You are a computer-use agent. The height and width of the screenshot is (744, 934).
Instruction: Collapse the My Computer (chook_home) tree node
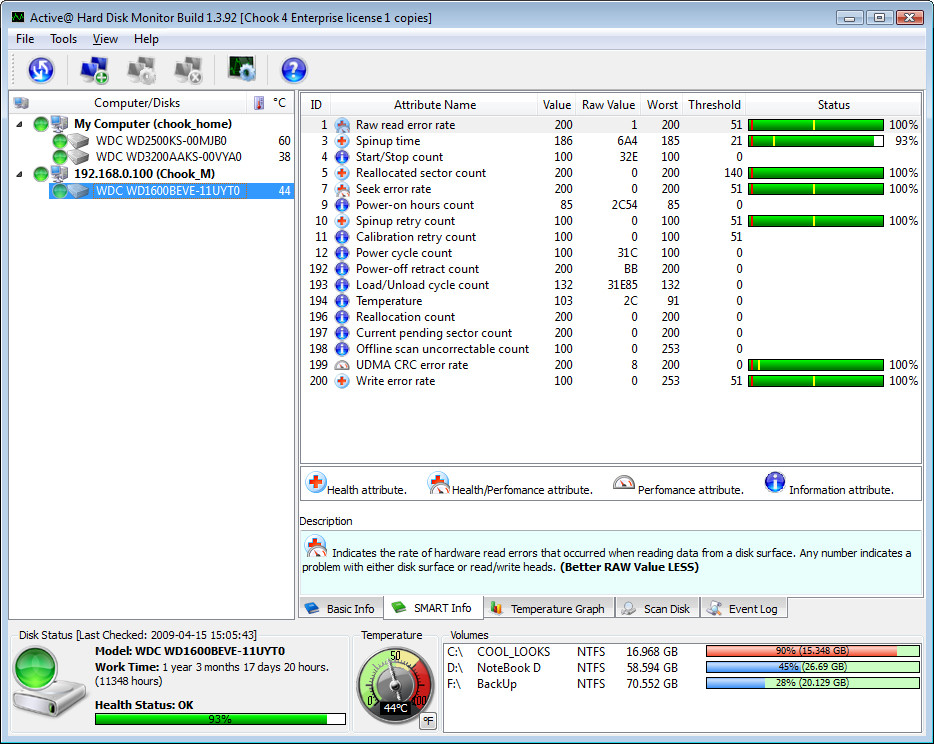coord(19,124)
